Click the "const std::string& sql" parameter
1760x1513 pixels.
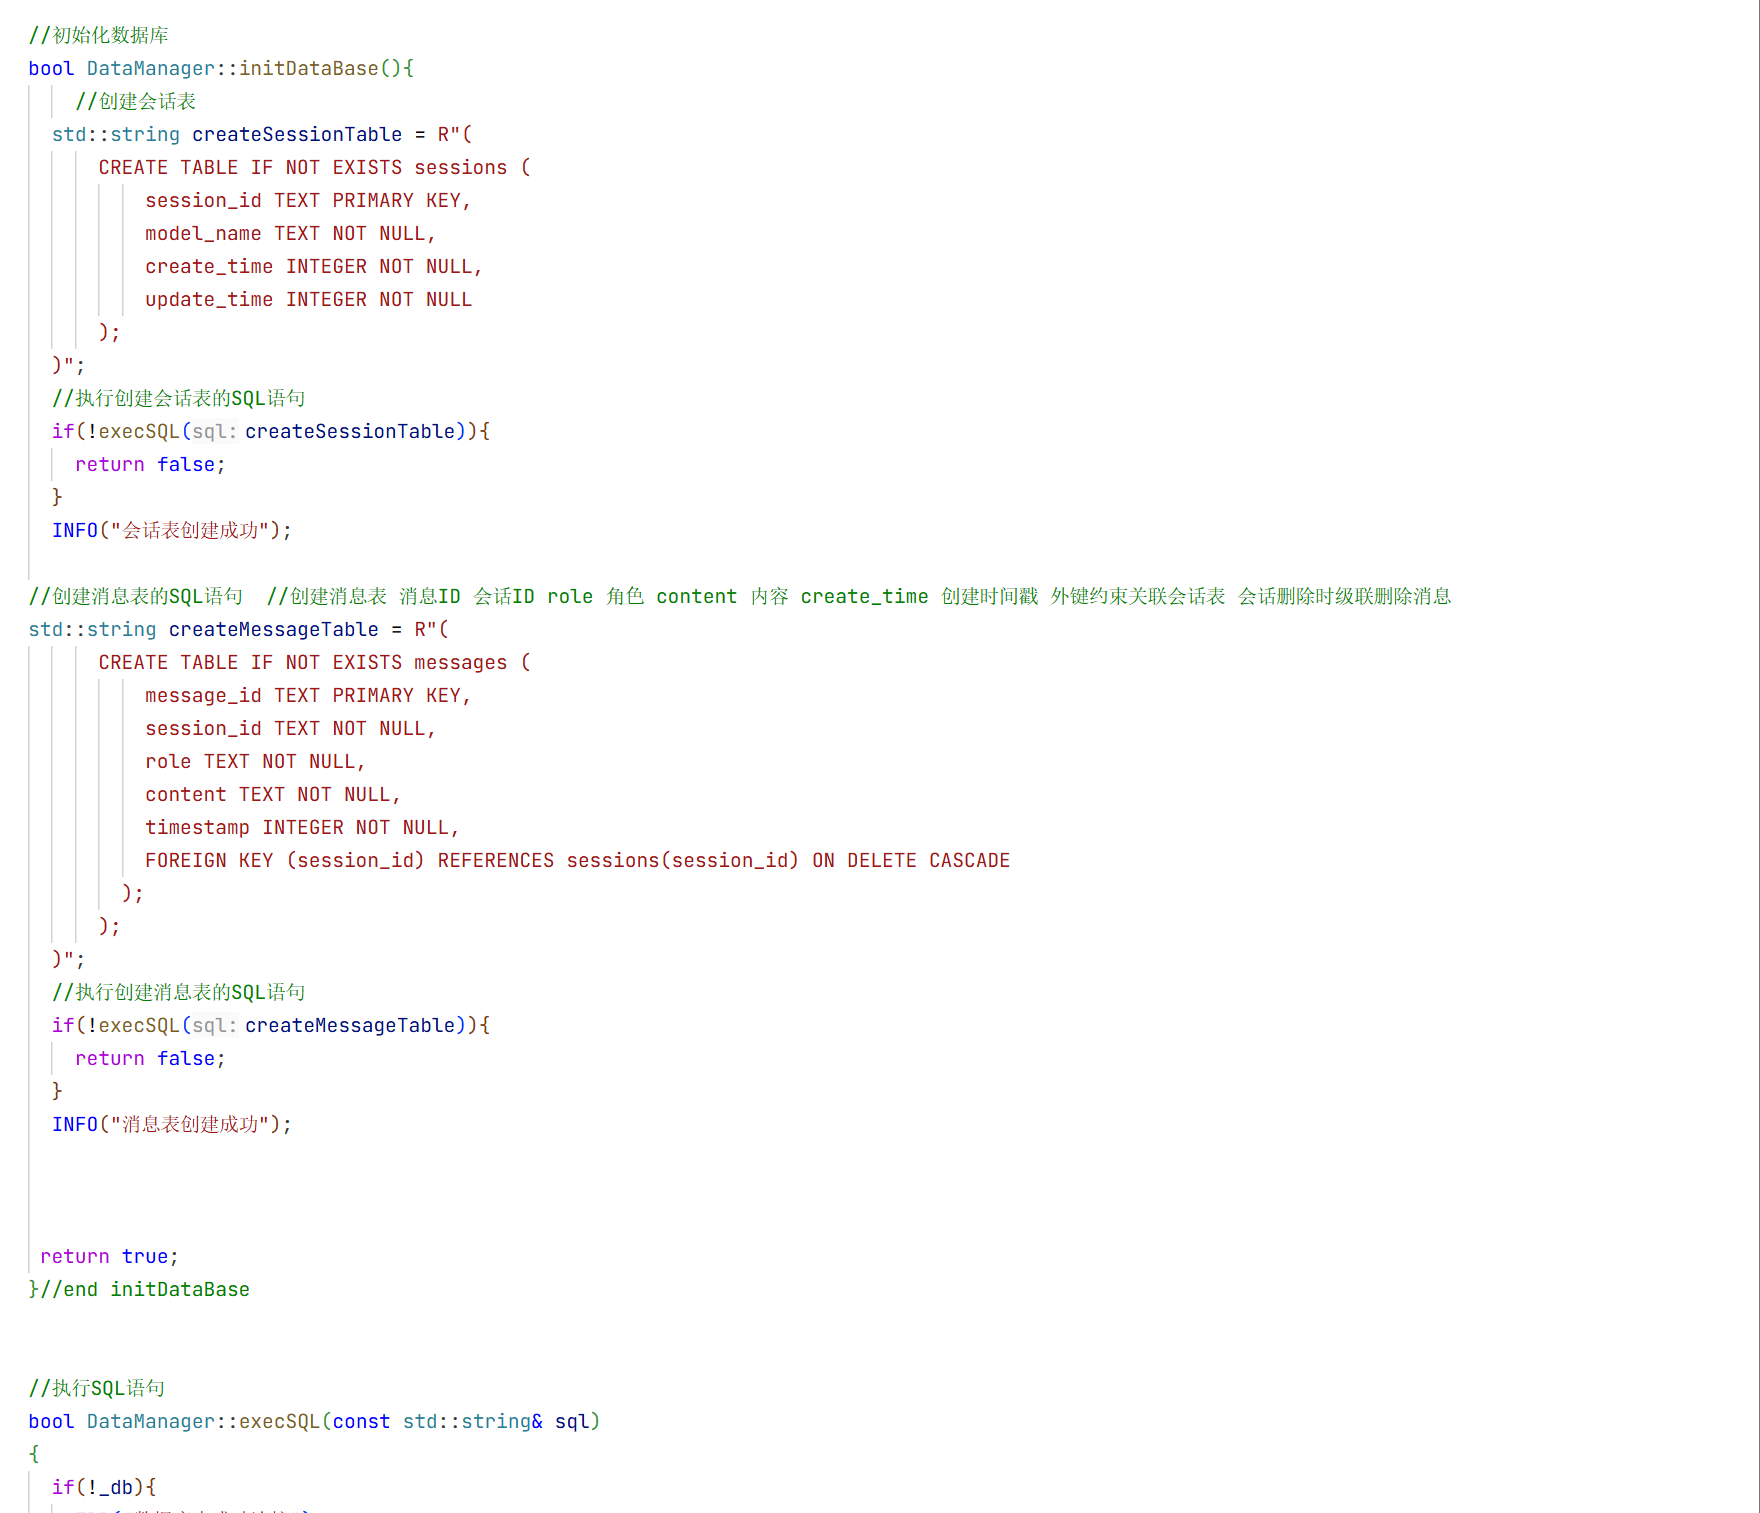pos(461,1421)
